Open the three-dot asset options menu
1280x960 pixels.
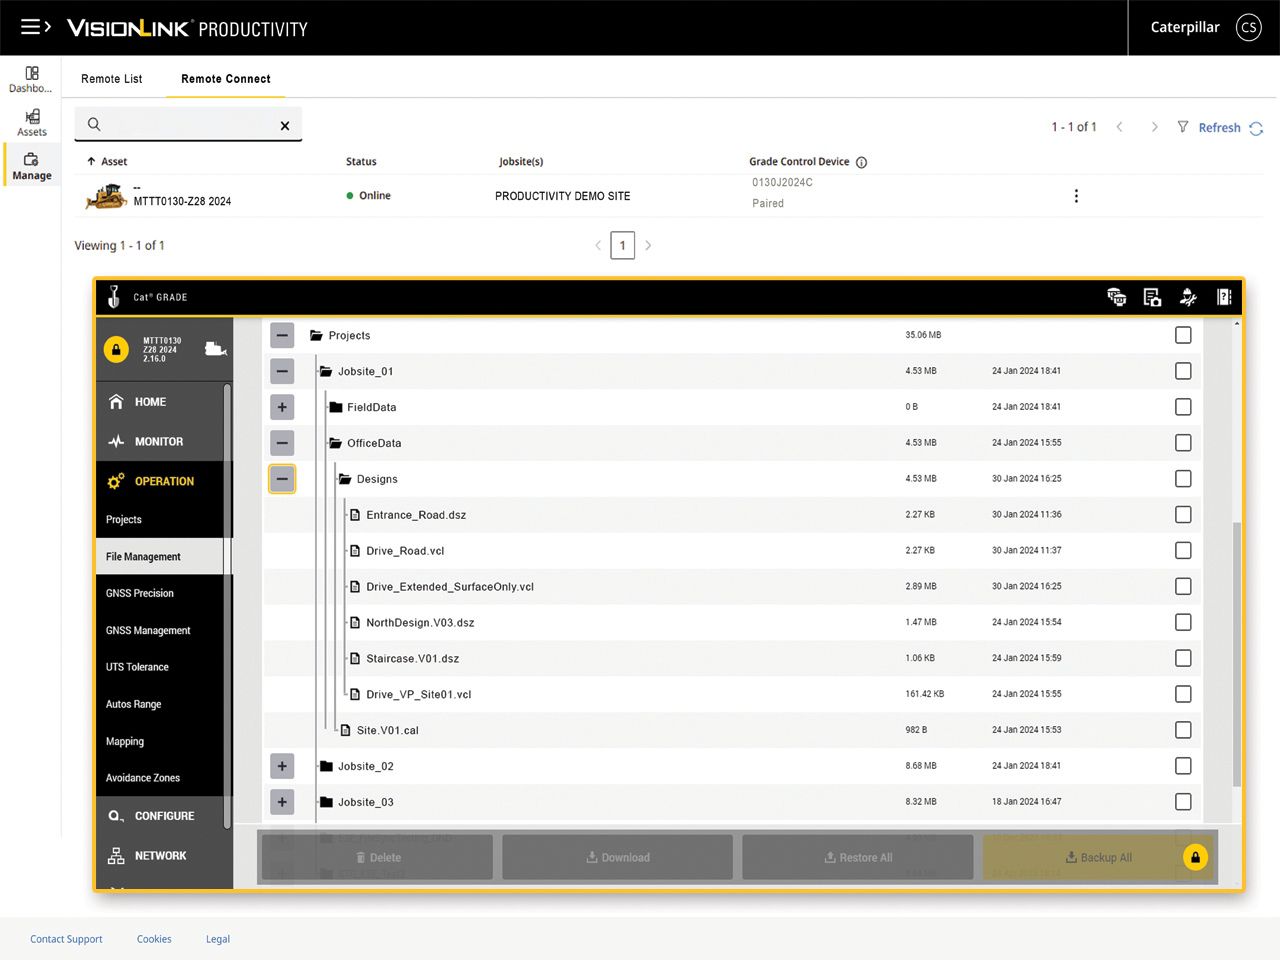point(1076,196)
